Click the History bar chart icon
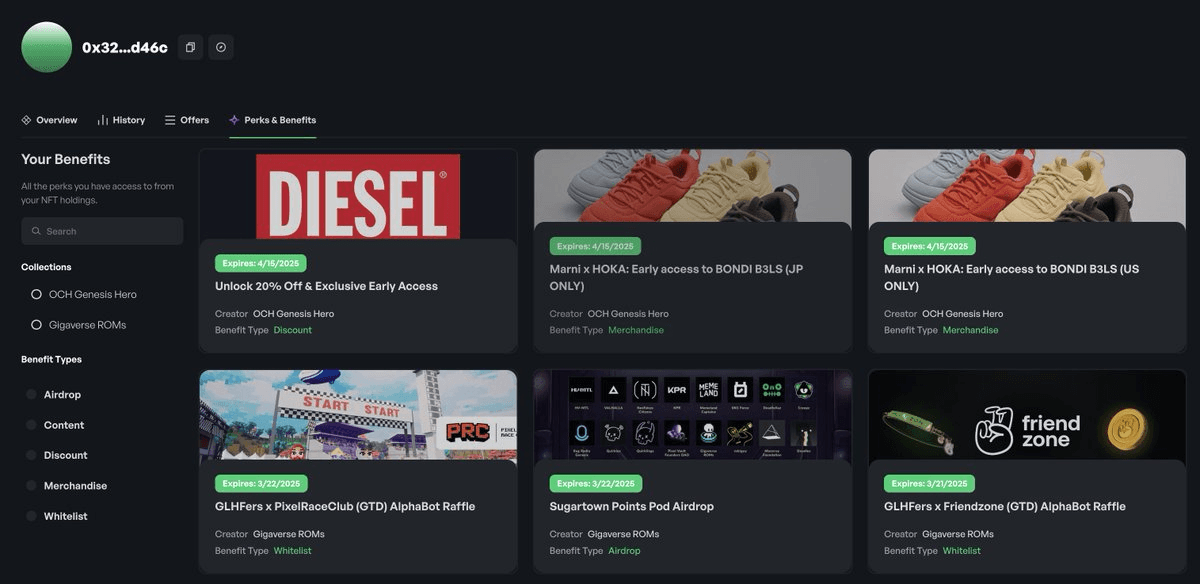 [103, 120]
